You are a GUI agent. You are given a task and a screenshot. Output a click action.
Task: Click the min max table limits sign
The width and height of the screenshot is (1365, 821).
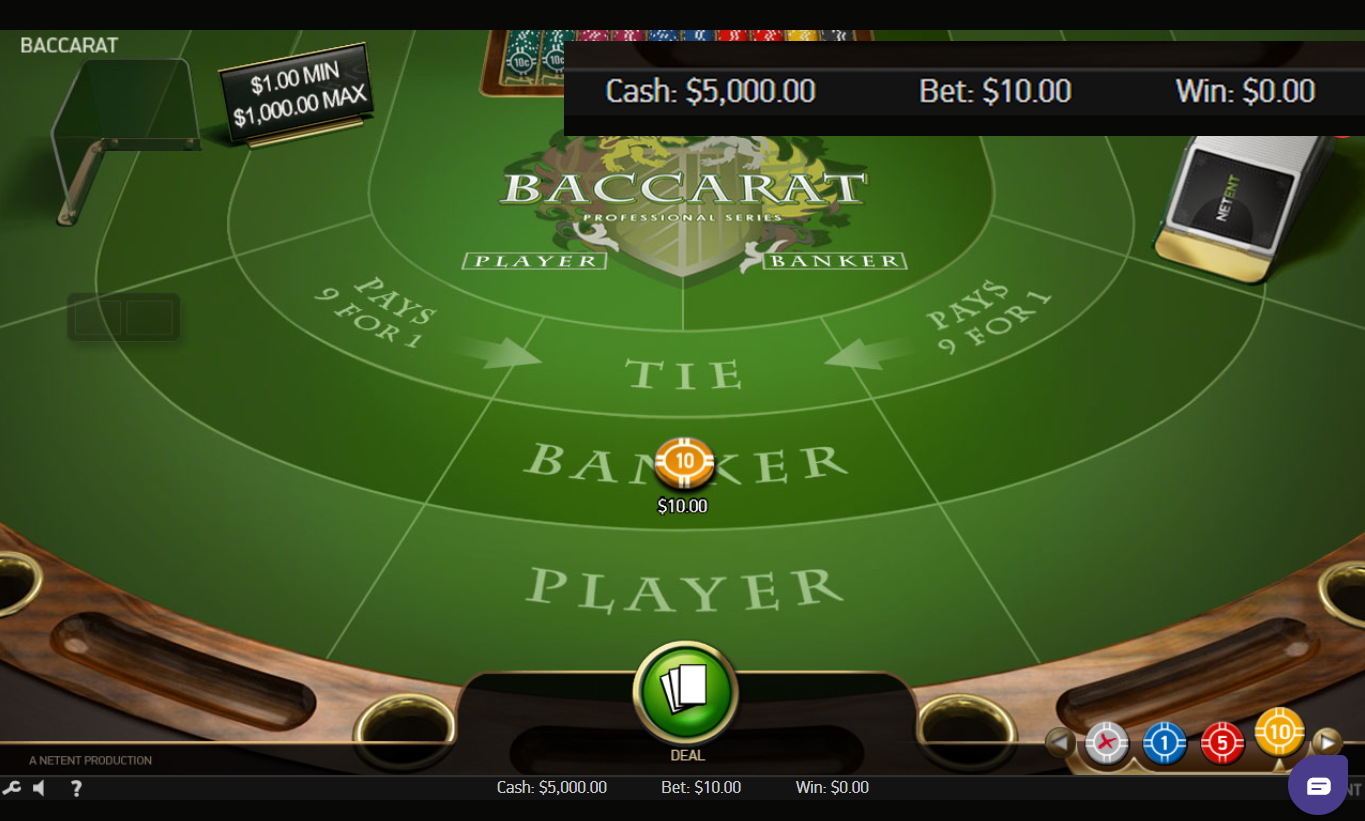(x=296, y=94)
